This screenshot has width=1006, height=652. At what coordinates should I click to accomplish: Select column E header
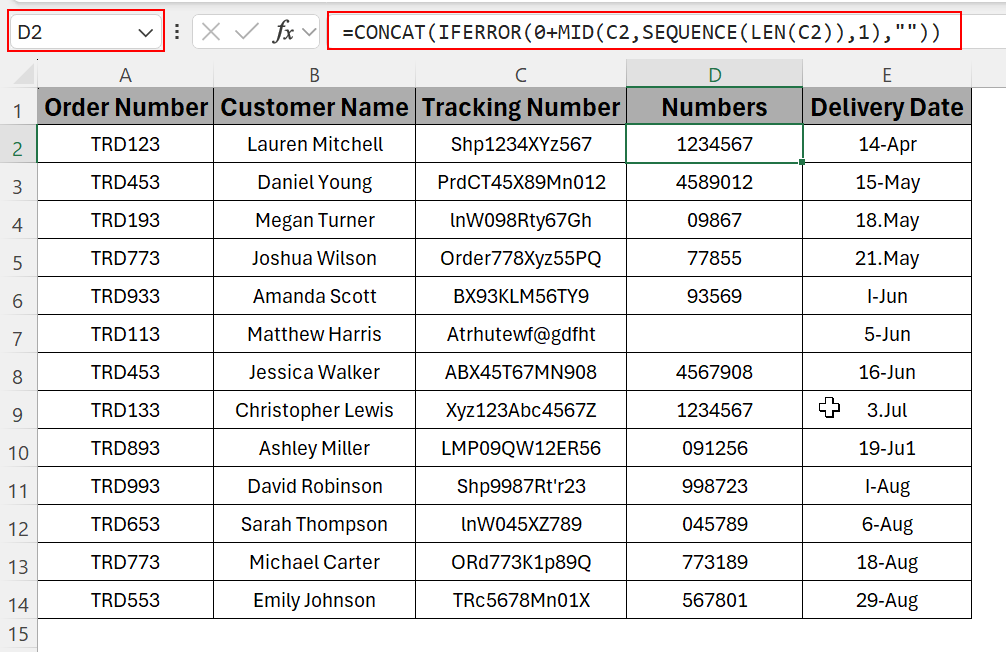[x=886, y=74]
